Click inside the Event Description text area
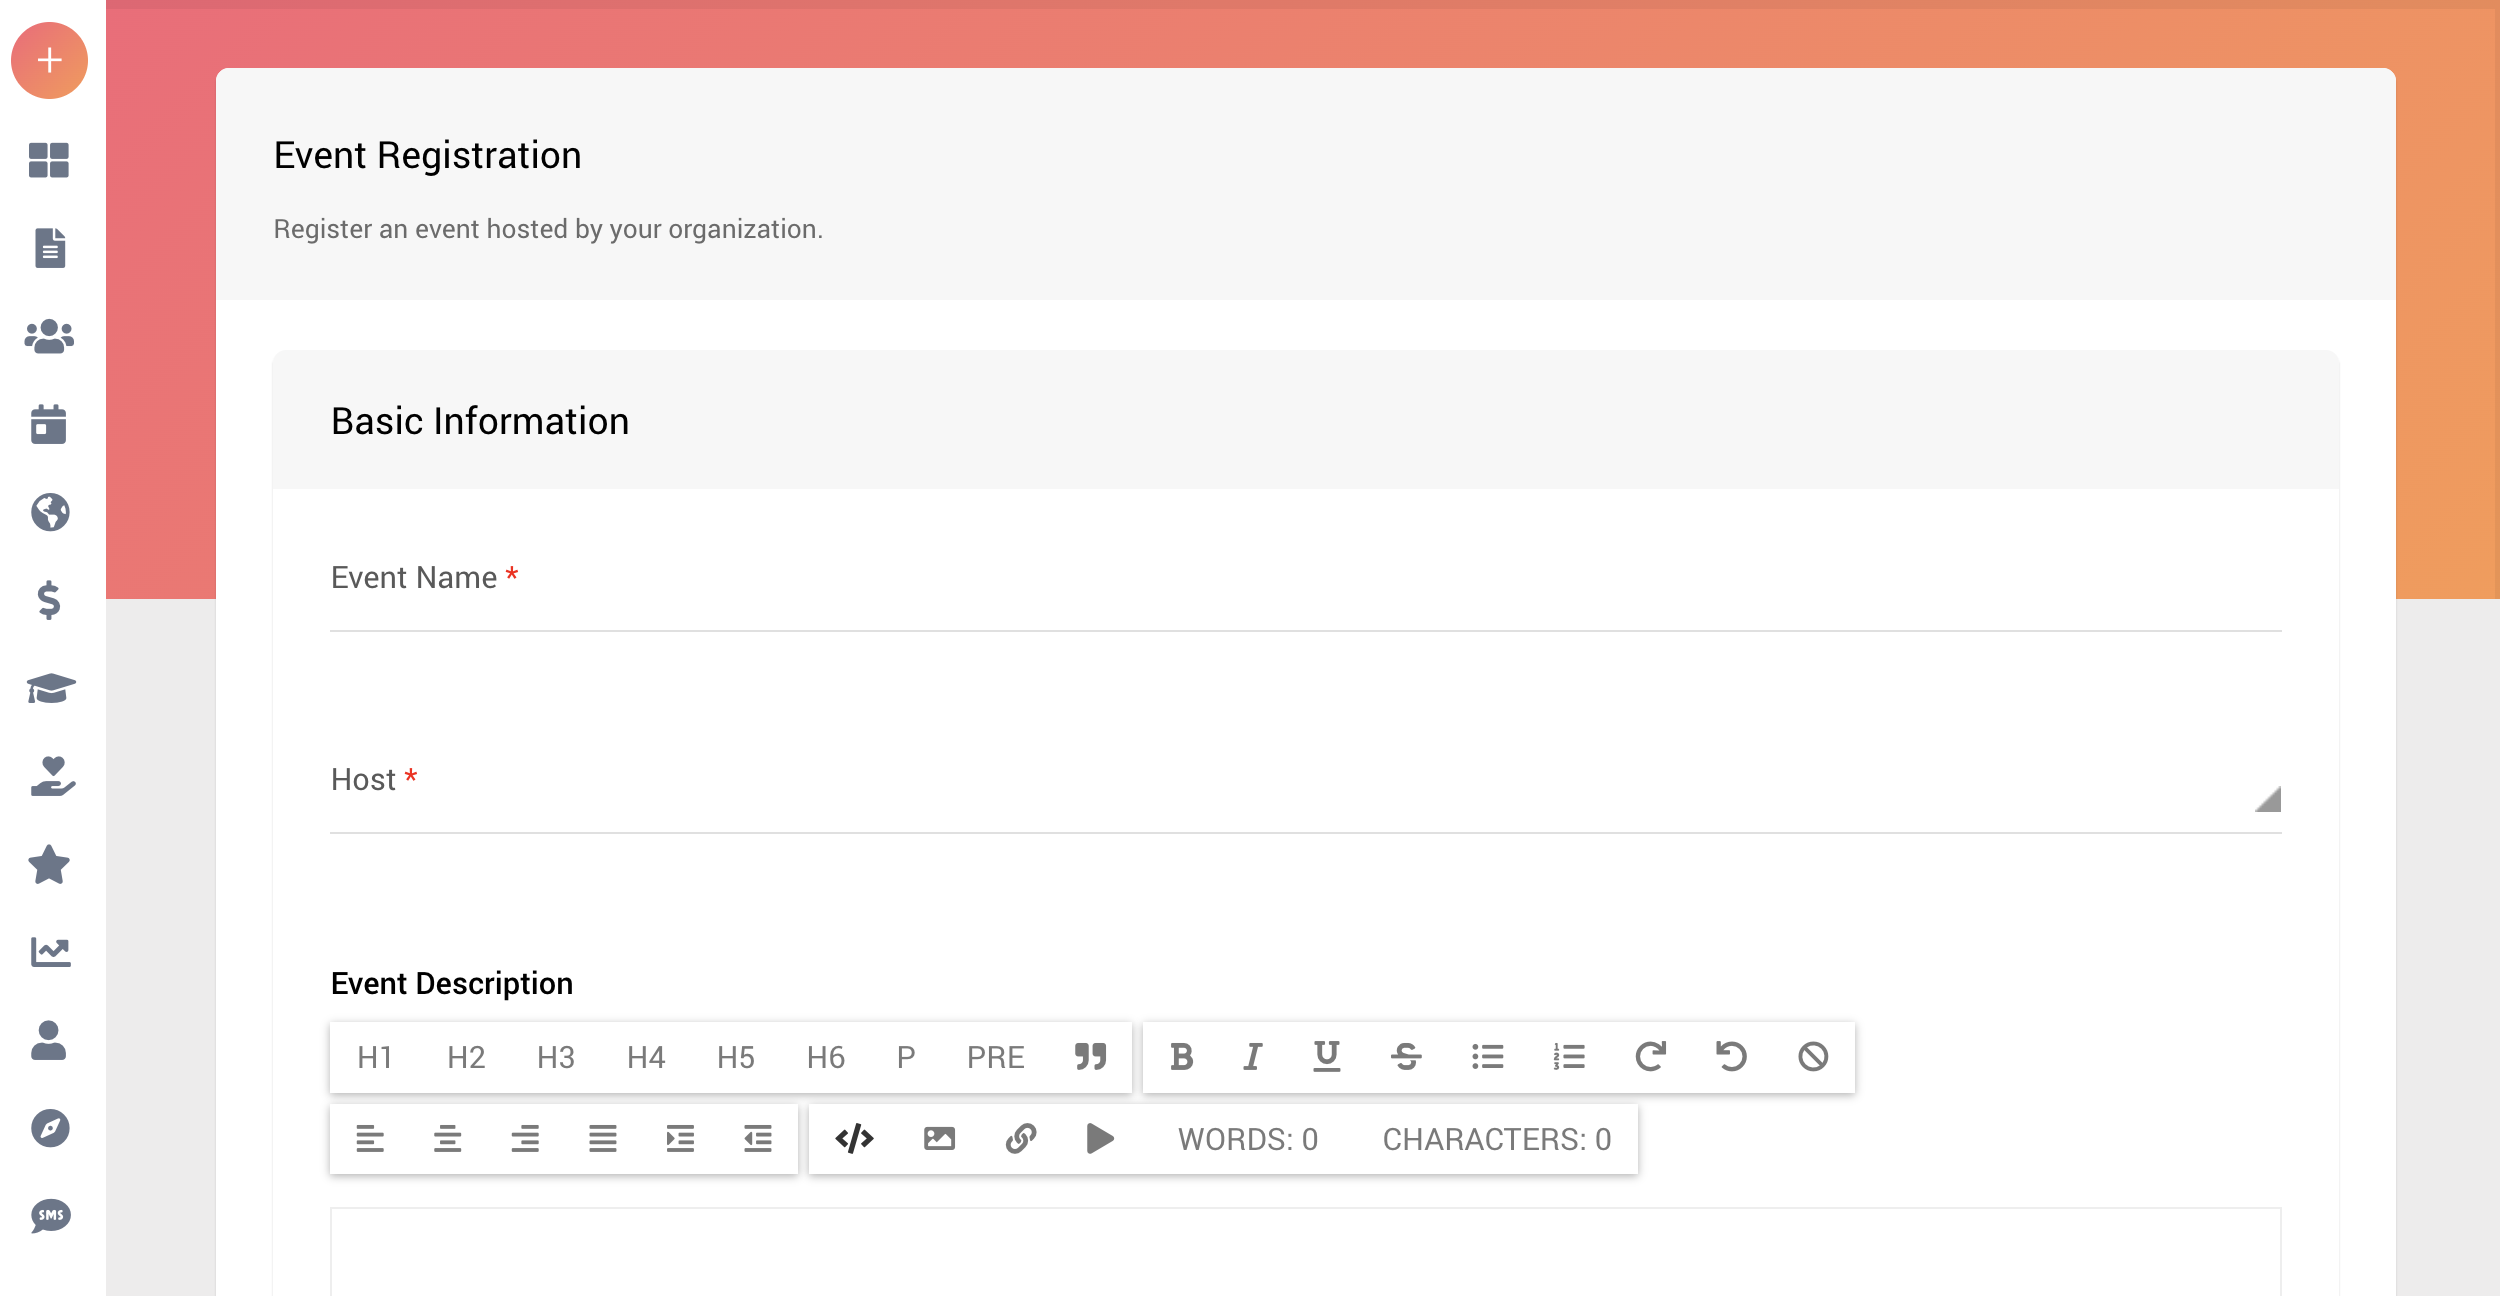The image size is (2500, 1296). [1306, 1252]
